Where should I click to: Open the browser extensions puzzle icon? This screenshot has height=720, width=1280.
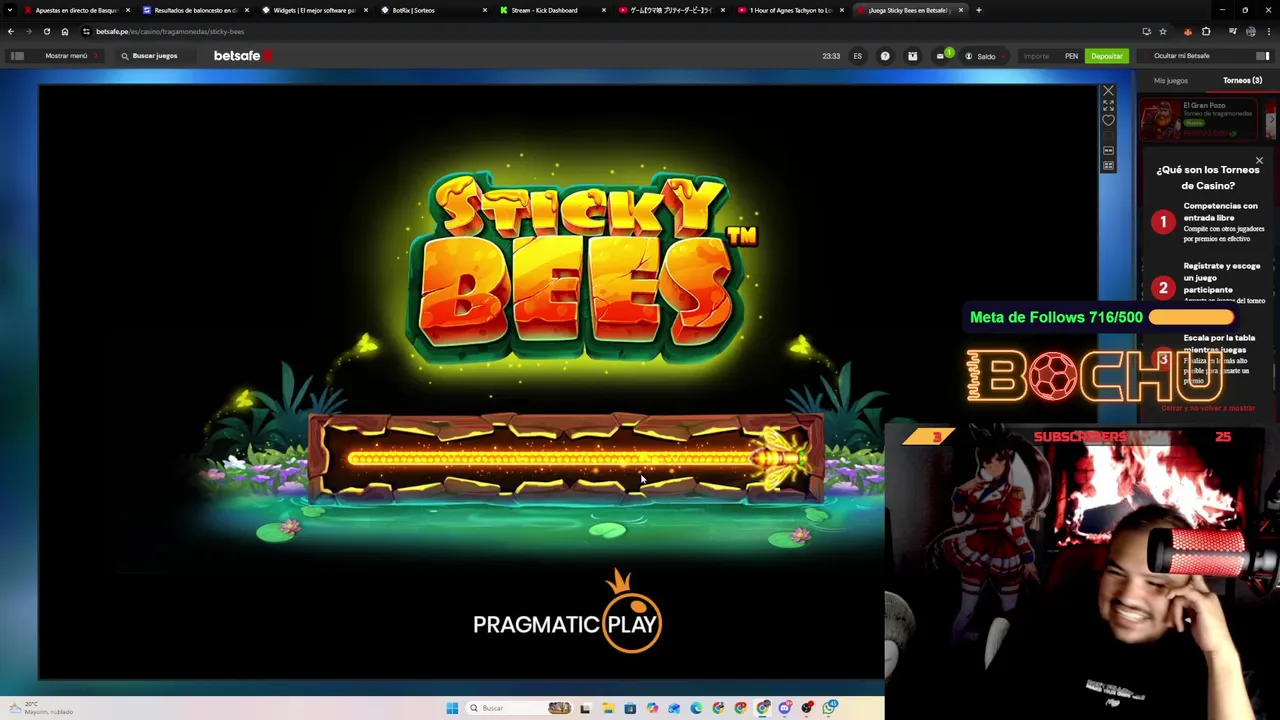[x=1206, y=31]
